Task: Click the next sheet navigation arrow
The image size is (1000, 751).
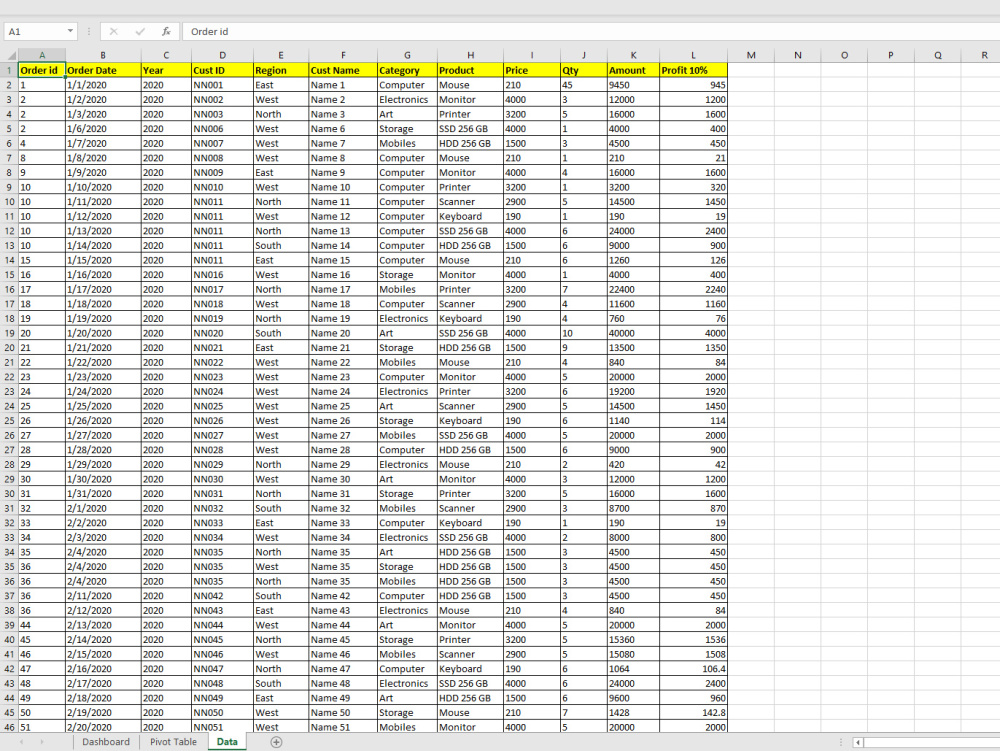Action: [42, 742]
